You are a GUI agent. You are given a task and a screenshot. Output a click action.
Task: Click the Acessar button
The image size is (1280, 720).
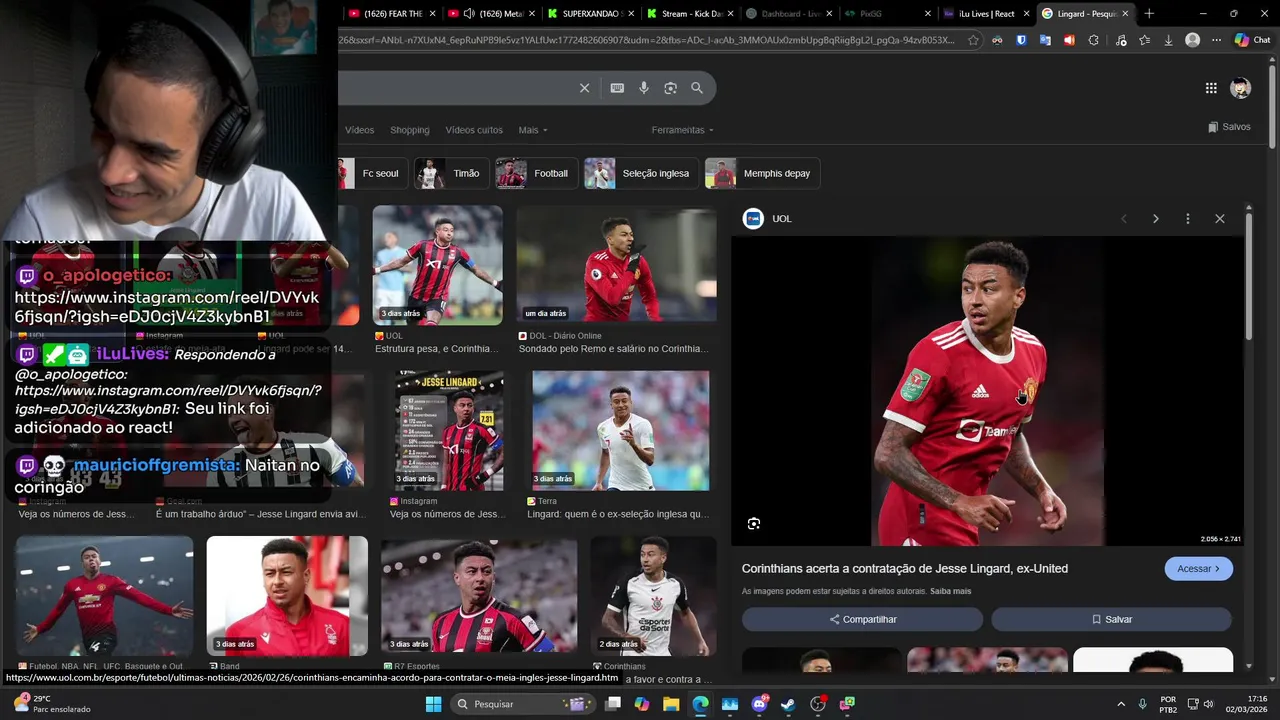tap(1198, 569)
